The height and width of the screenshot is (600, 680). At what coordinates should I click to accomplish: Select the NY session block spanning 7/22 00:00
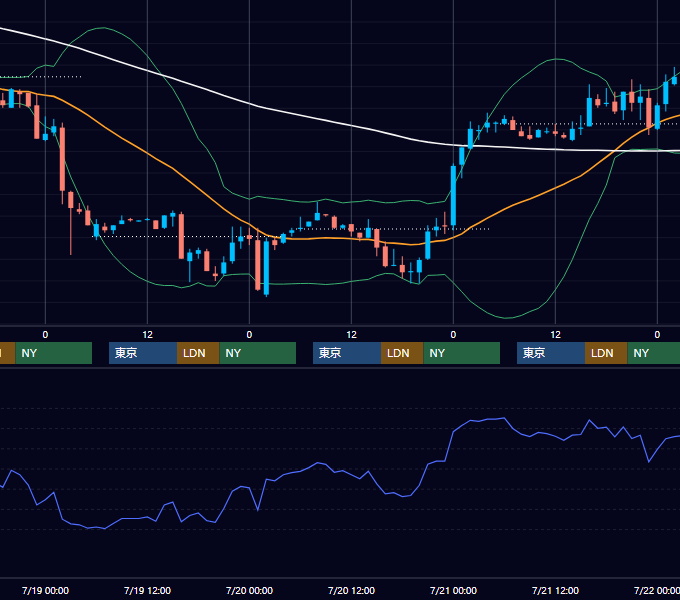tap(654, 353)
